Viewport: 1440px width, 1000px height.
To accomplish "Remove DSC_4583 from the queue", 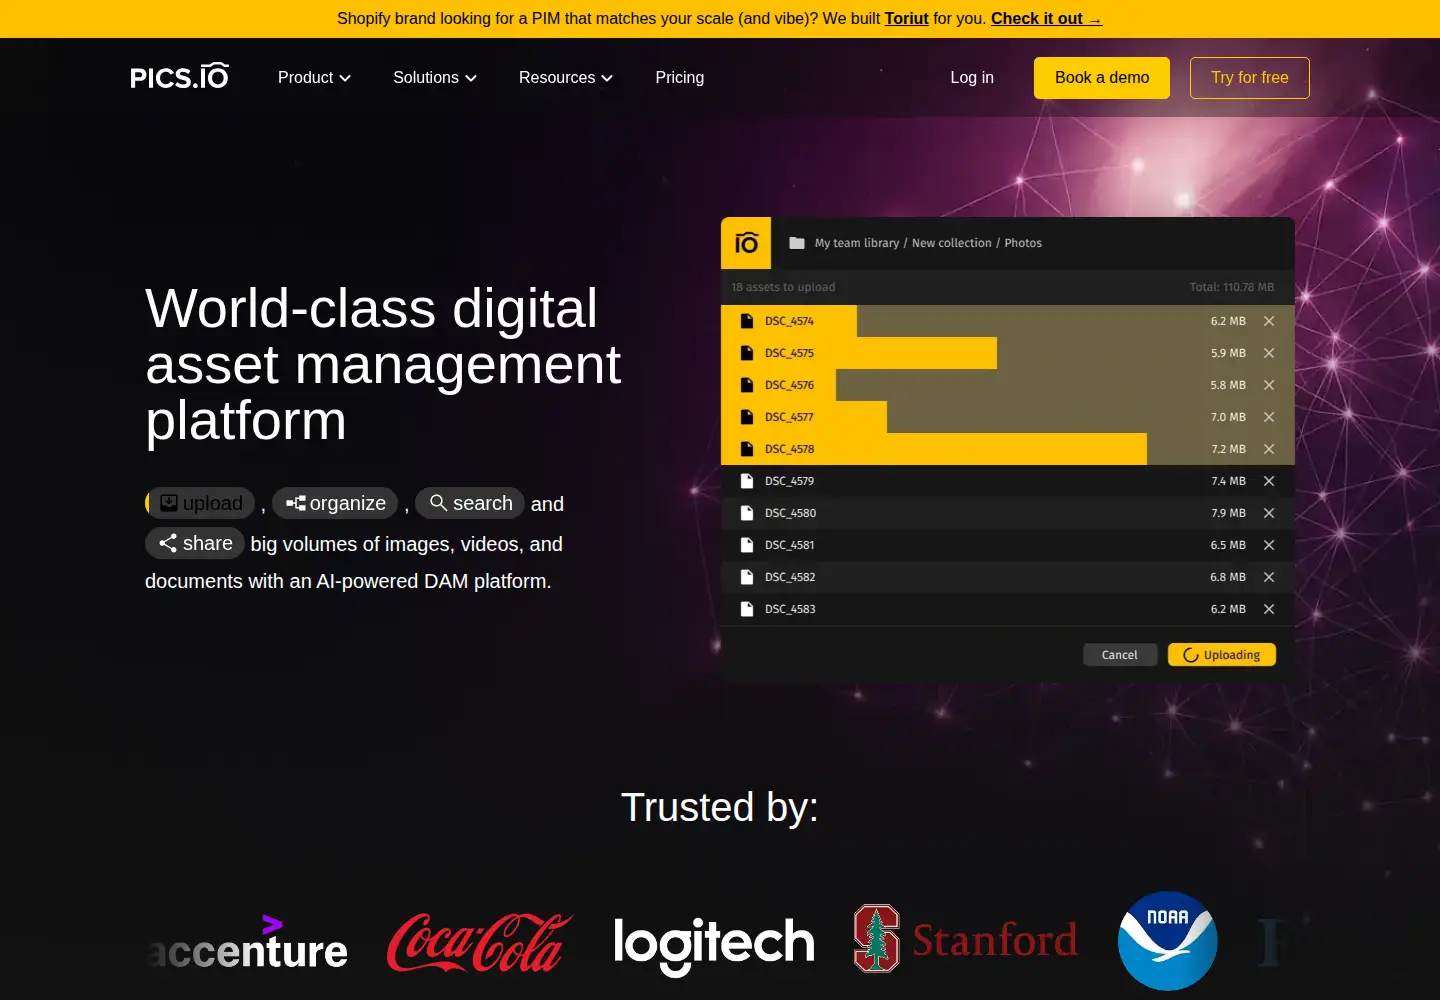I will (x=1269, y=609).
